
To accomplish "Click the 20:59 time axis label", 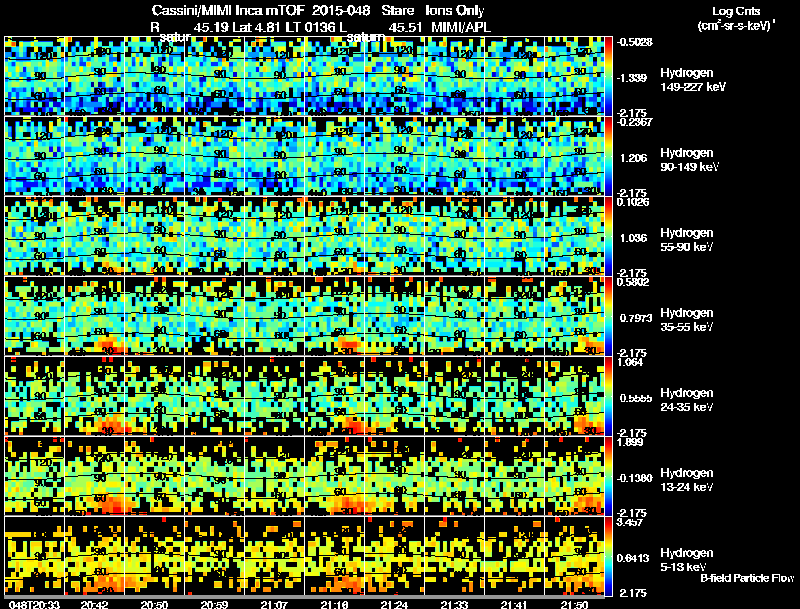I will click(214, 604).
